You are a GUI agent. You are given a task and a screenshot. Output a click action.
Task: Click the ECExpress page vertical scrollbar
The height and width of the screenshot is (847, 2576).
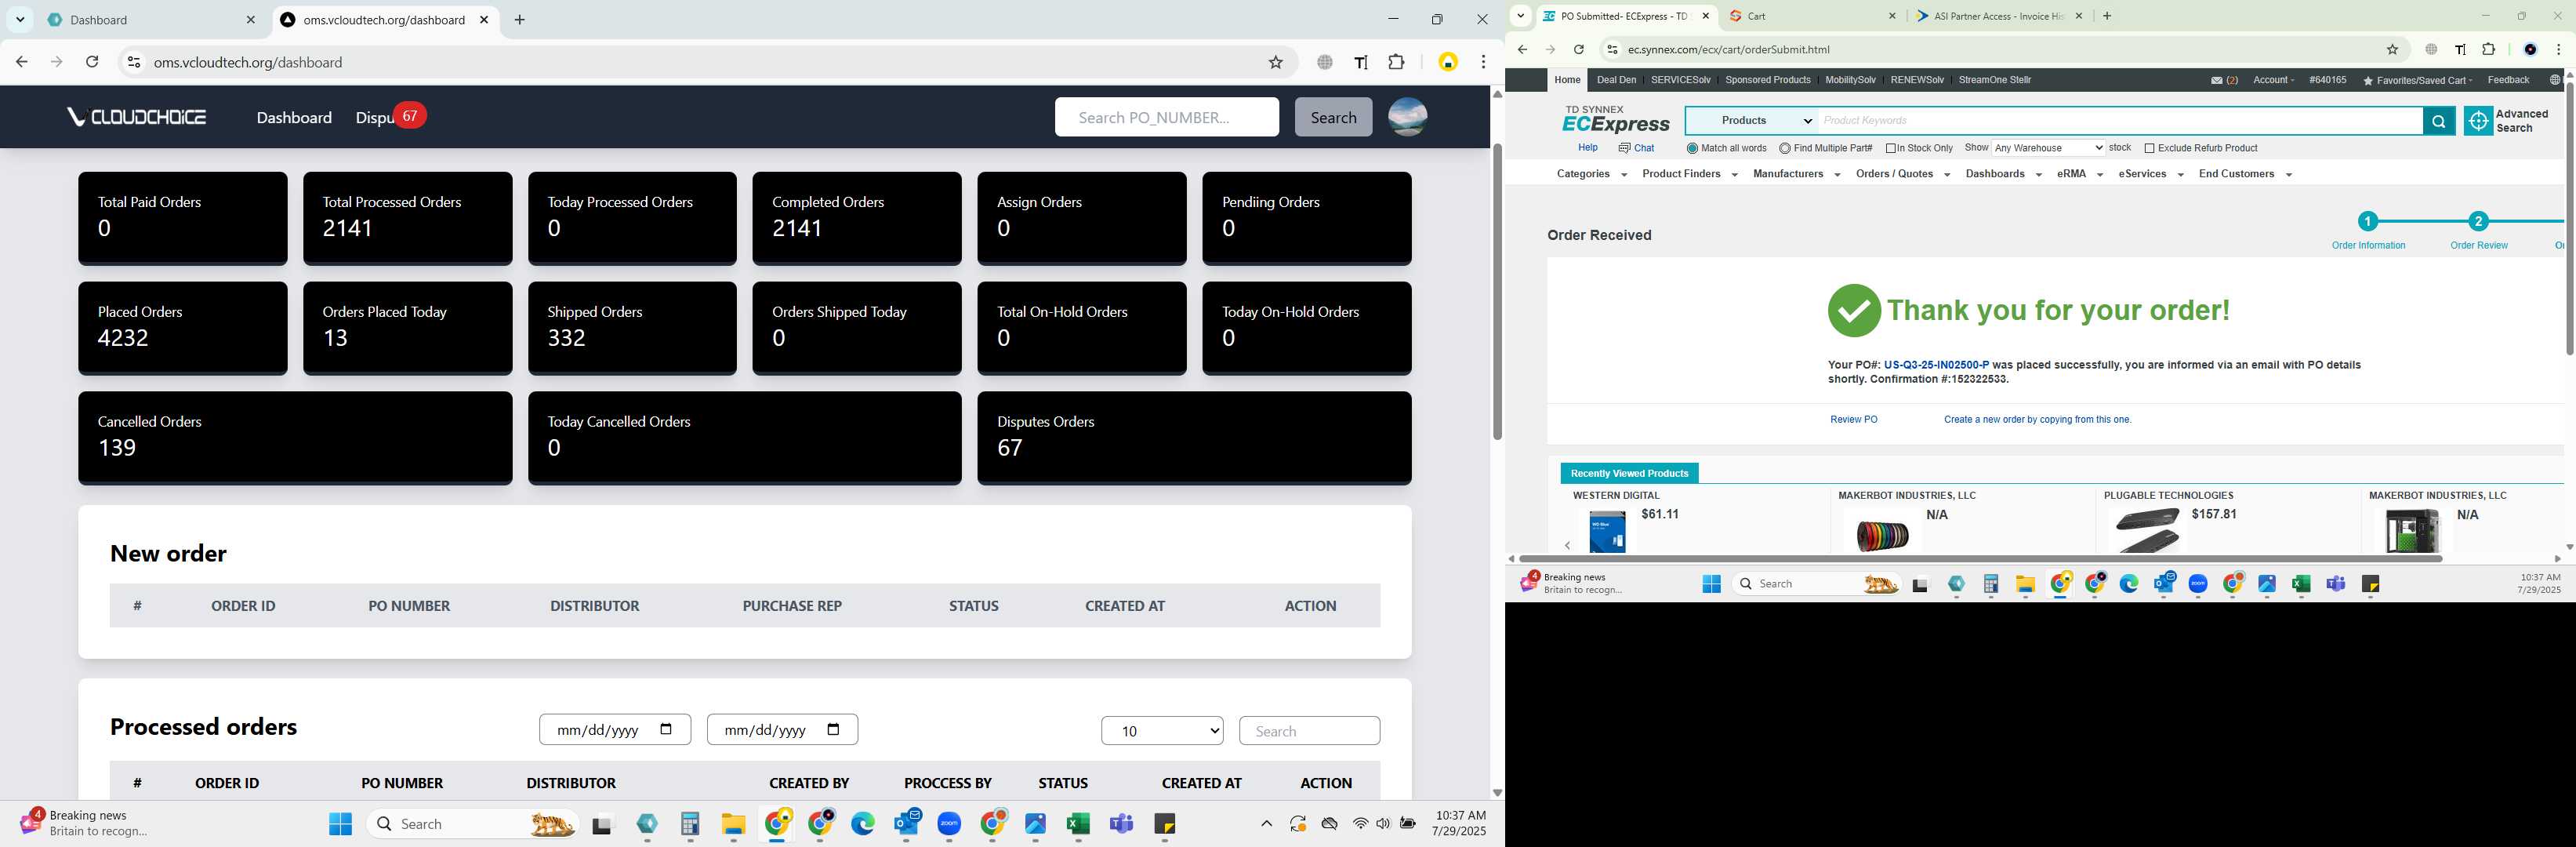click(x=2569, y=218)
